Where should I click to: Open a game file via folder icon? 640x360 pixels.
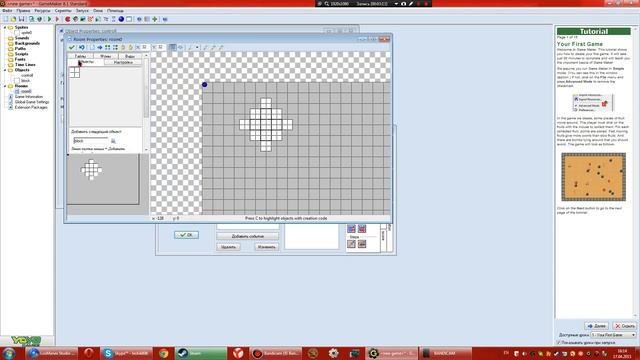[x=13, y=19]
